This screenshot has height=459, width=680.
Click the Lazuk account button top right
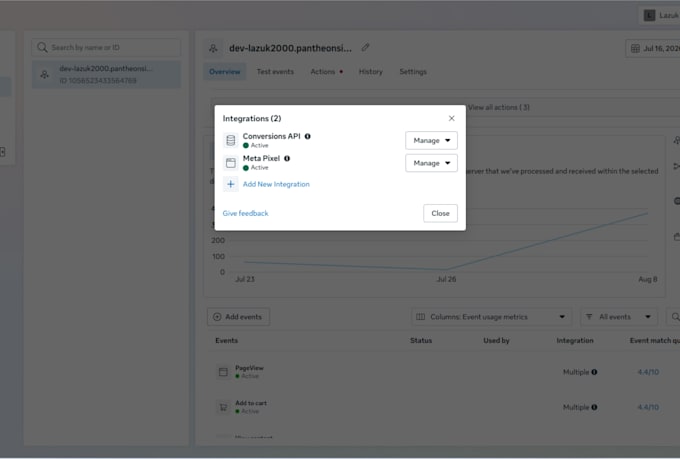[660, 15]
